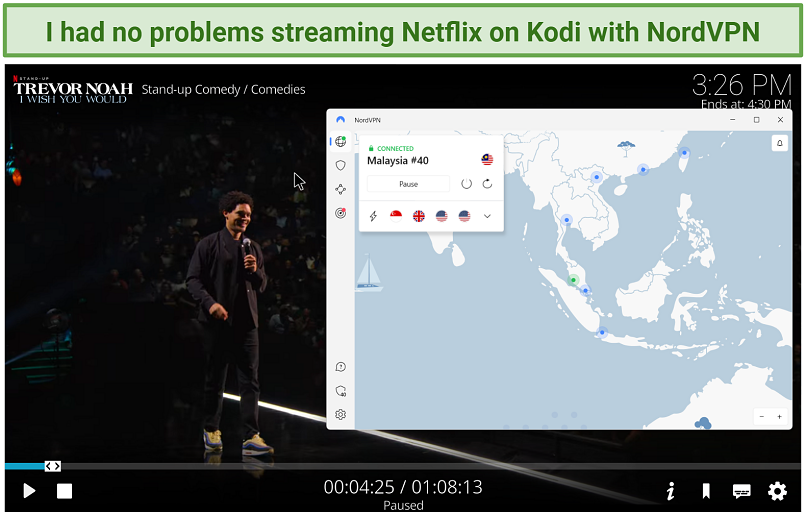Viewport: 806px width, 515px height.
Task: Select the green Malaysia server dot on the map
Action: pos(573,280)
